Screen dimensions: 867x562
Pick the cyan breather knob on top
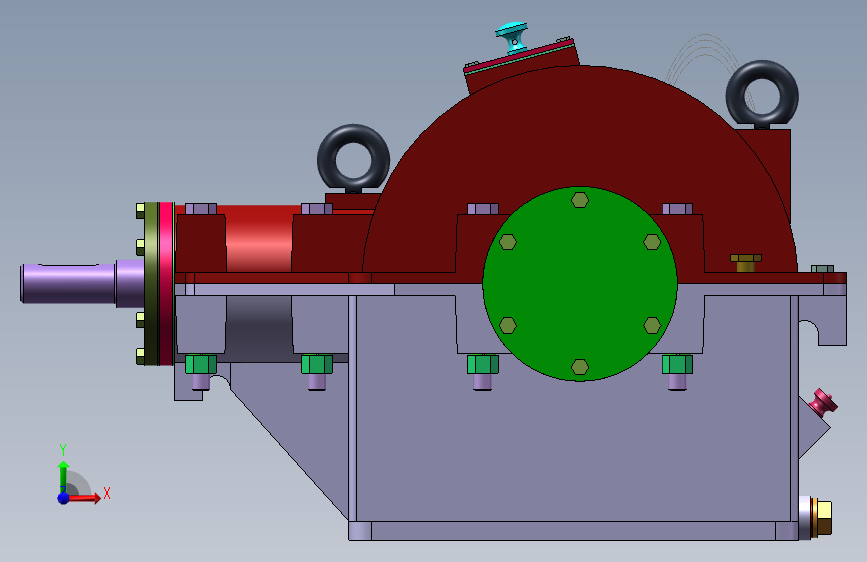513,37
